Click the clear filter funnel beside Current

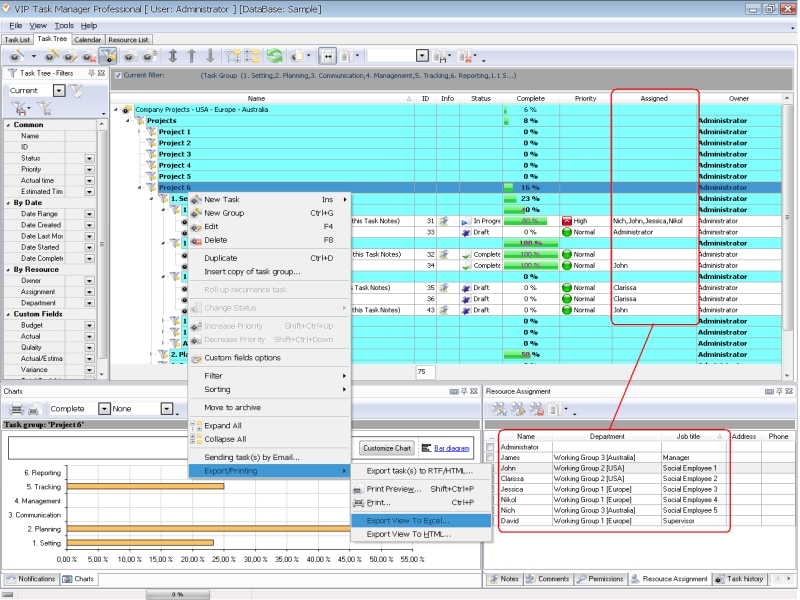coord(77,90)
